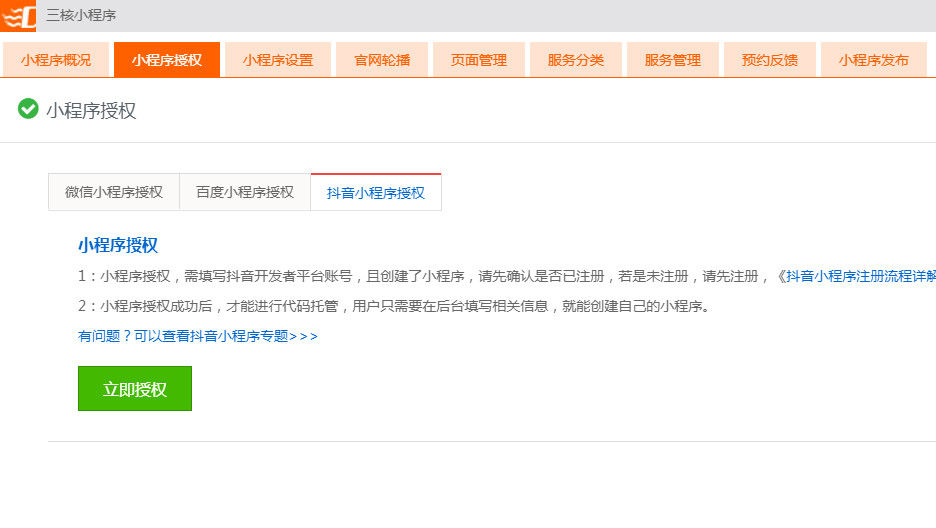The width and height of the screenshot is (936, 528).
Task: Click the 三核小程序 title text
Action: 81,15
